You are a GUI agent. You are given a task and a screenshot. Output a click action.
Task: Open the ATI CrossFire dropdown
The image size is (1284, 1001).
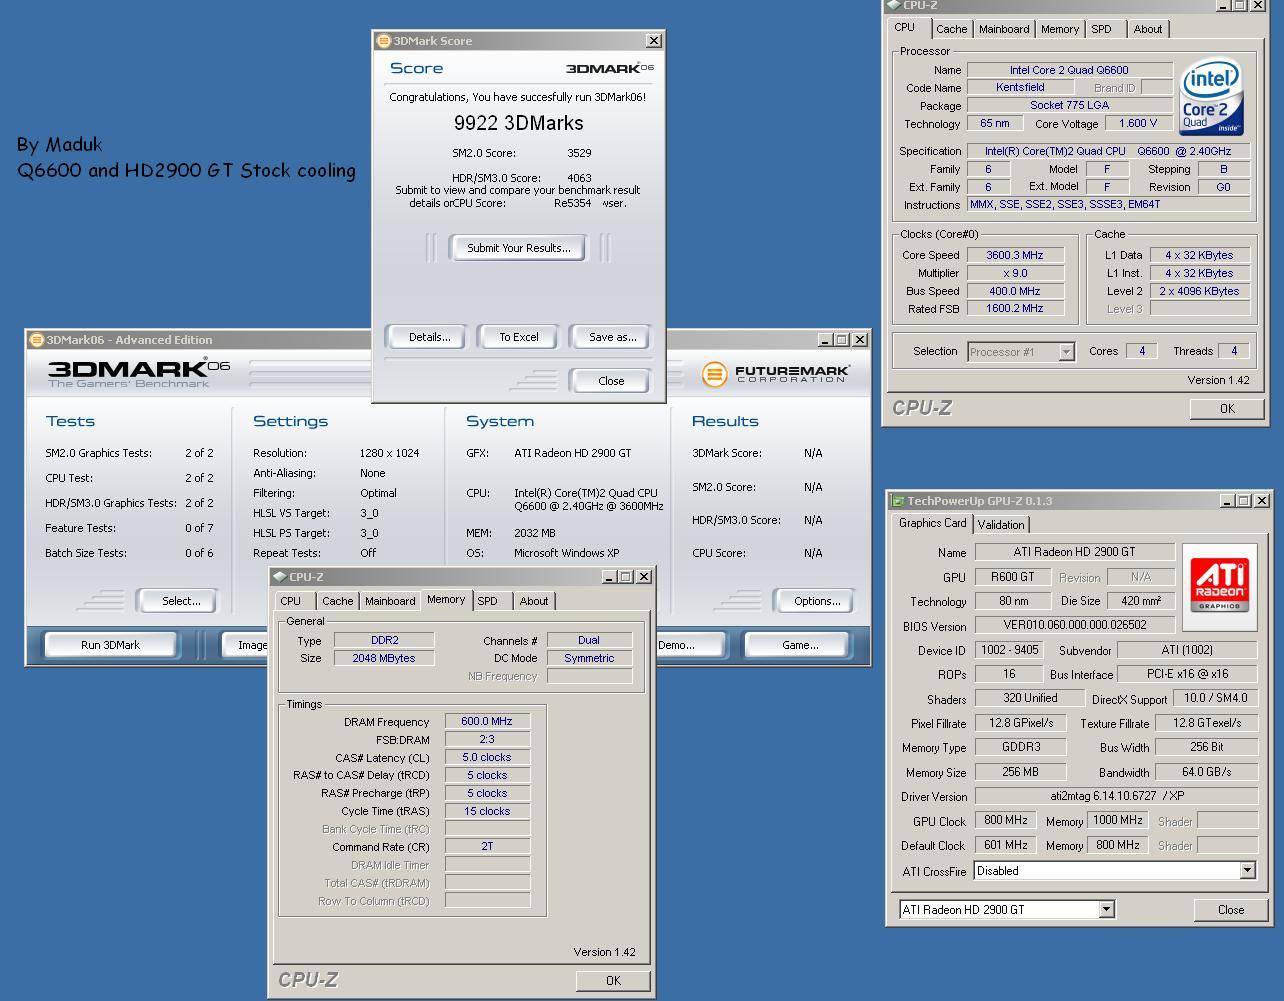coord(1247,871)
